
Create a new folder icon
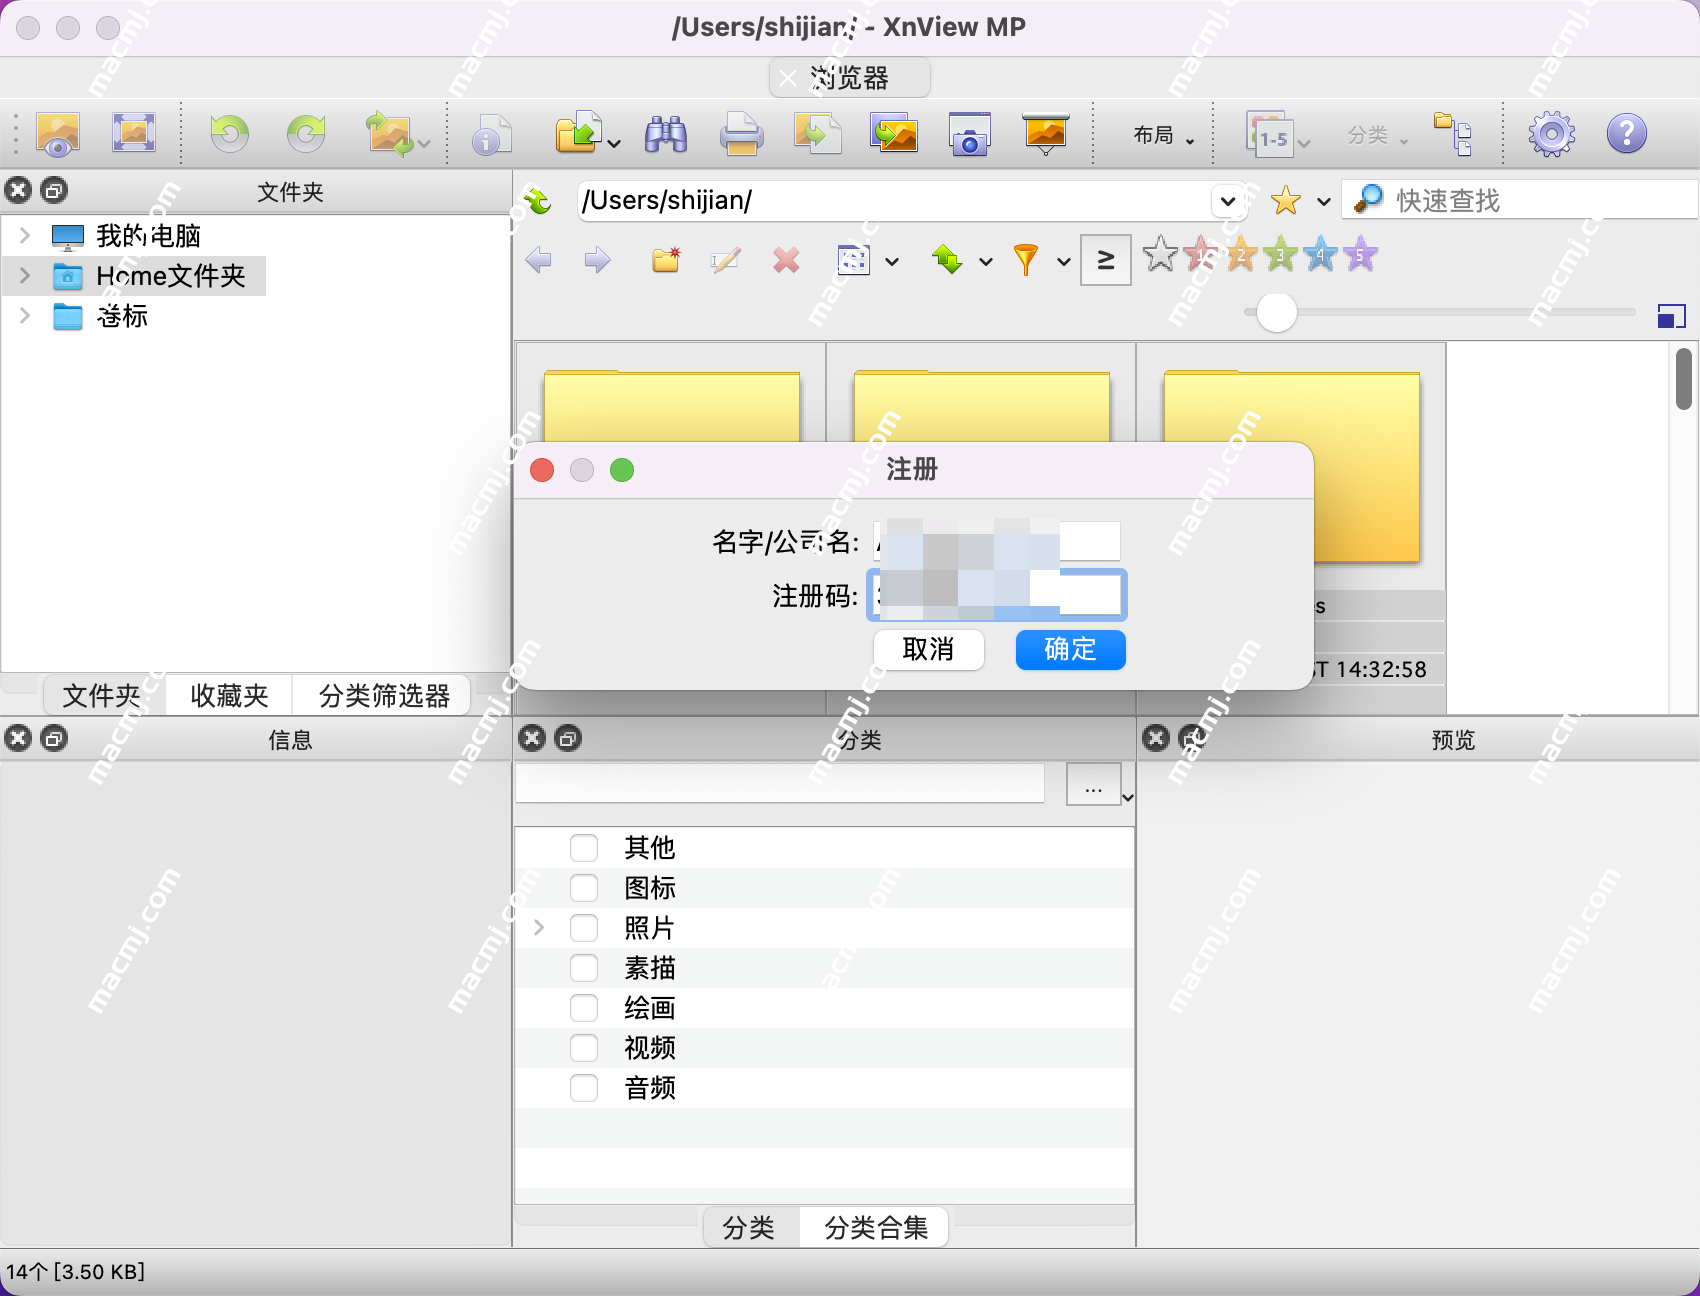coord(666,260)
